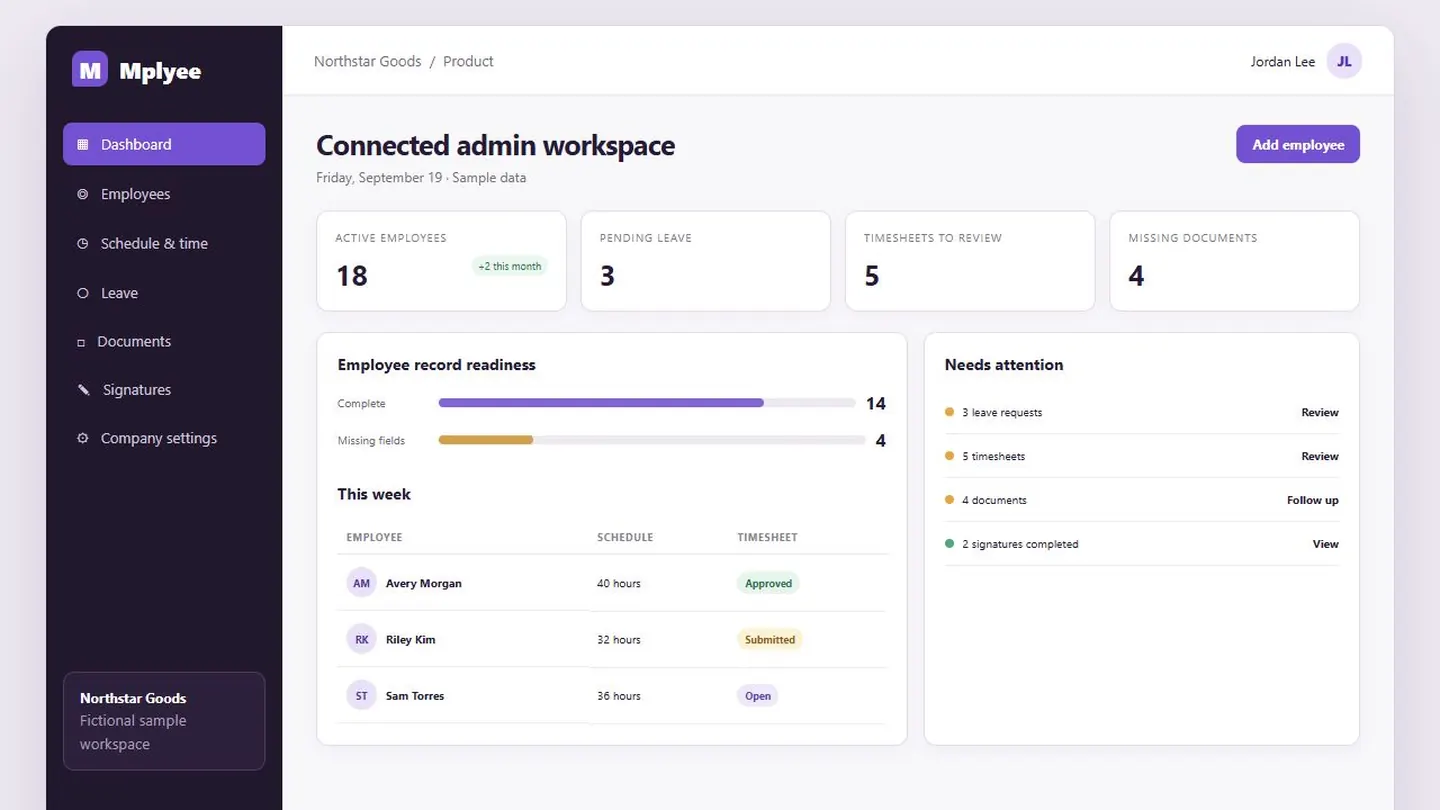Follow up on 4 documents
The image size is (1440, 810).
click(1312, 500)
